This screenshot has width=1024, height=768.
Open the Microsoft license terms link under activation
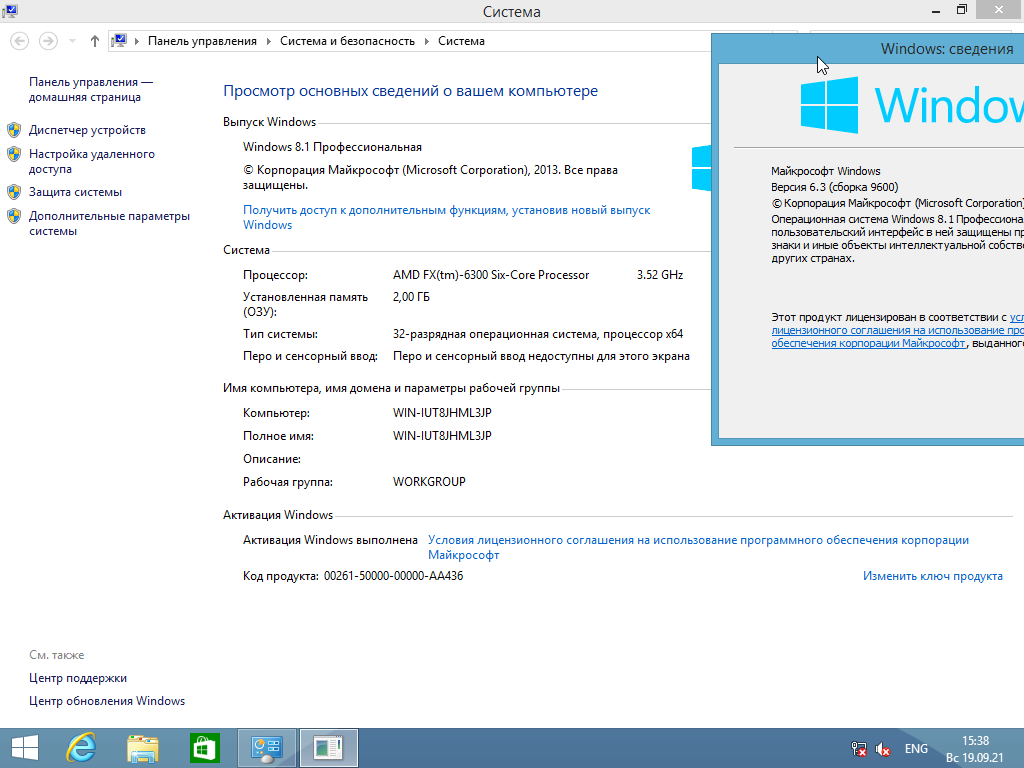coord(698,547)
